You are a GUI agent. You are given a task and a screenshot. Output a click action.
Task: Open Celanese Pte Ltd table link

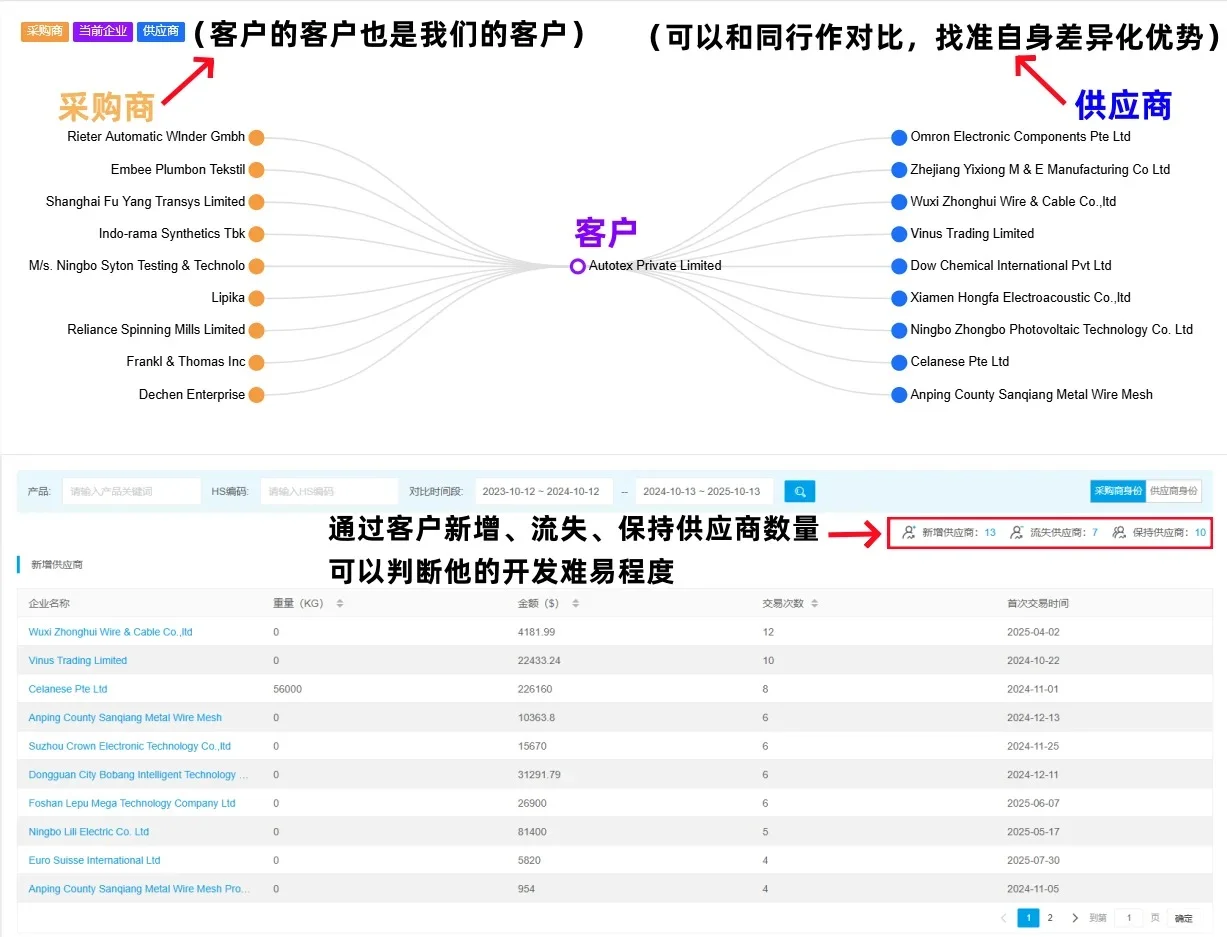(68, 689)
